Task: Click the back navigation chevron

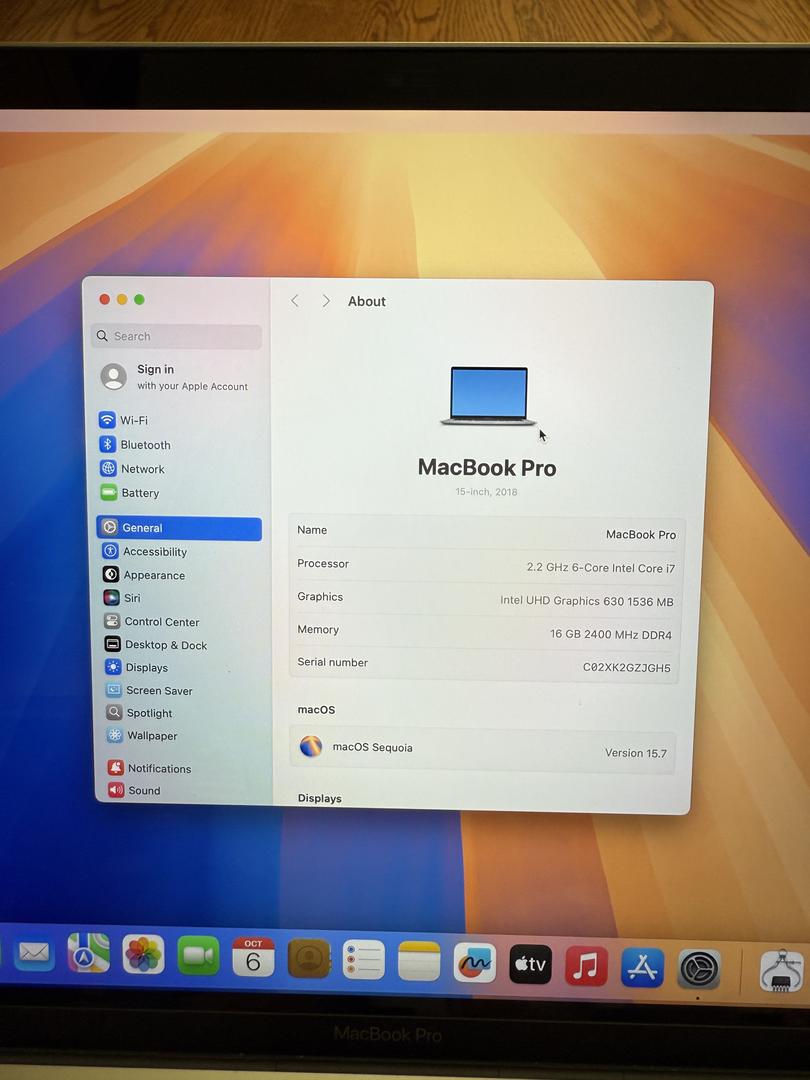Action: pos(295,301)
